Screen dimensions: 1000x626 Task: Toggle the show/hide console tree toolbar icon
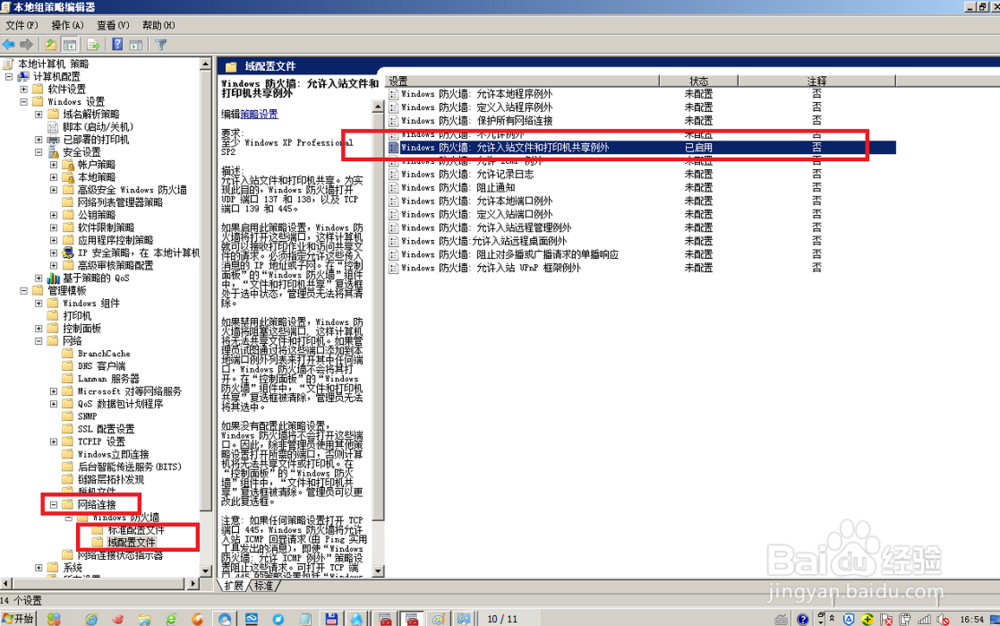pyautogui.click(x=70, y=45)
